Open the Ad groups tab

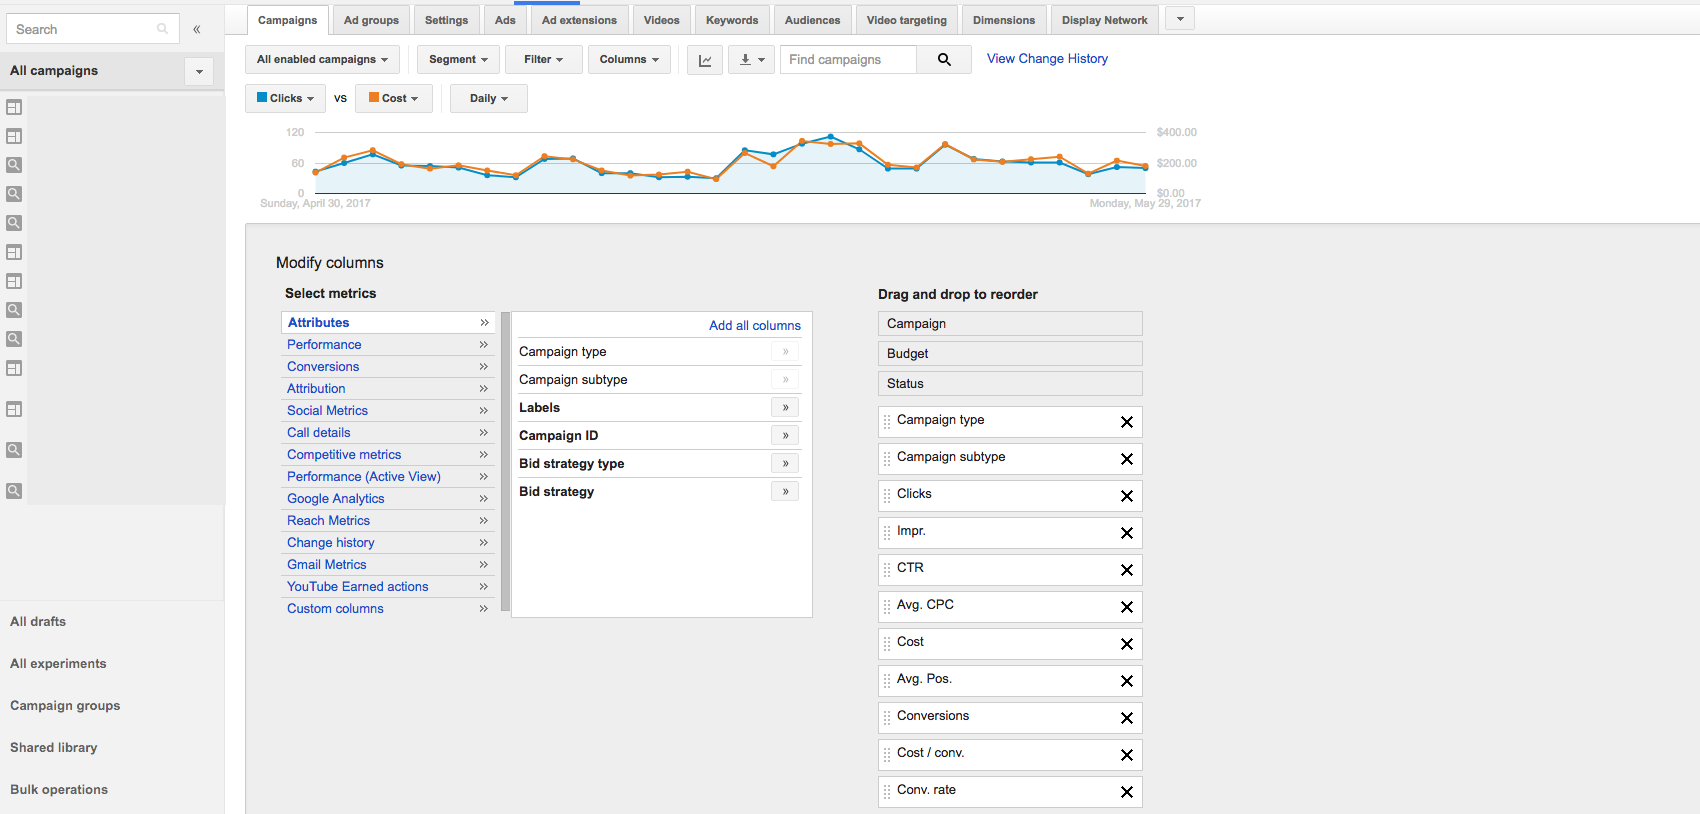pyautogui.click(x=371, y=20)
